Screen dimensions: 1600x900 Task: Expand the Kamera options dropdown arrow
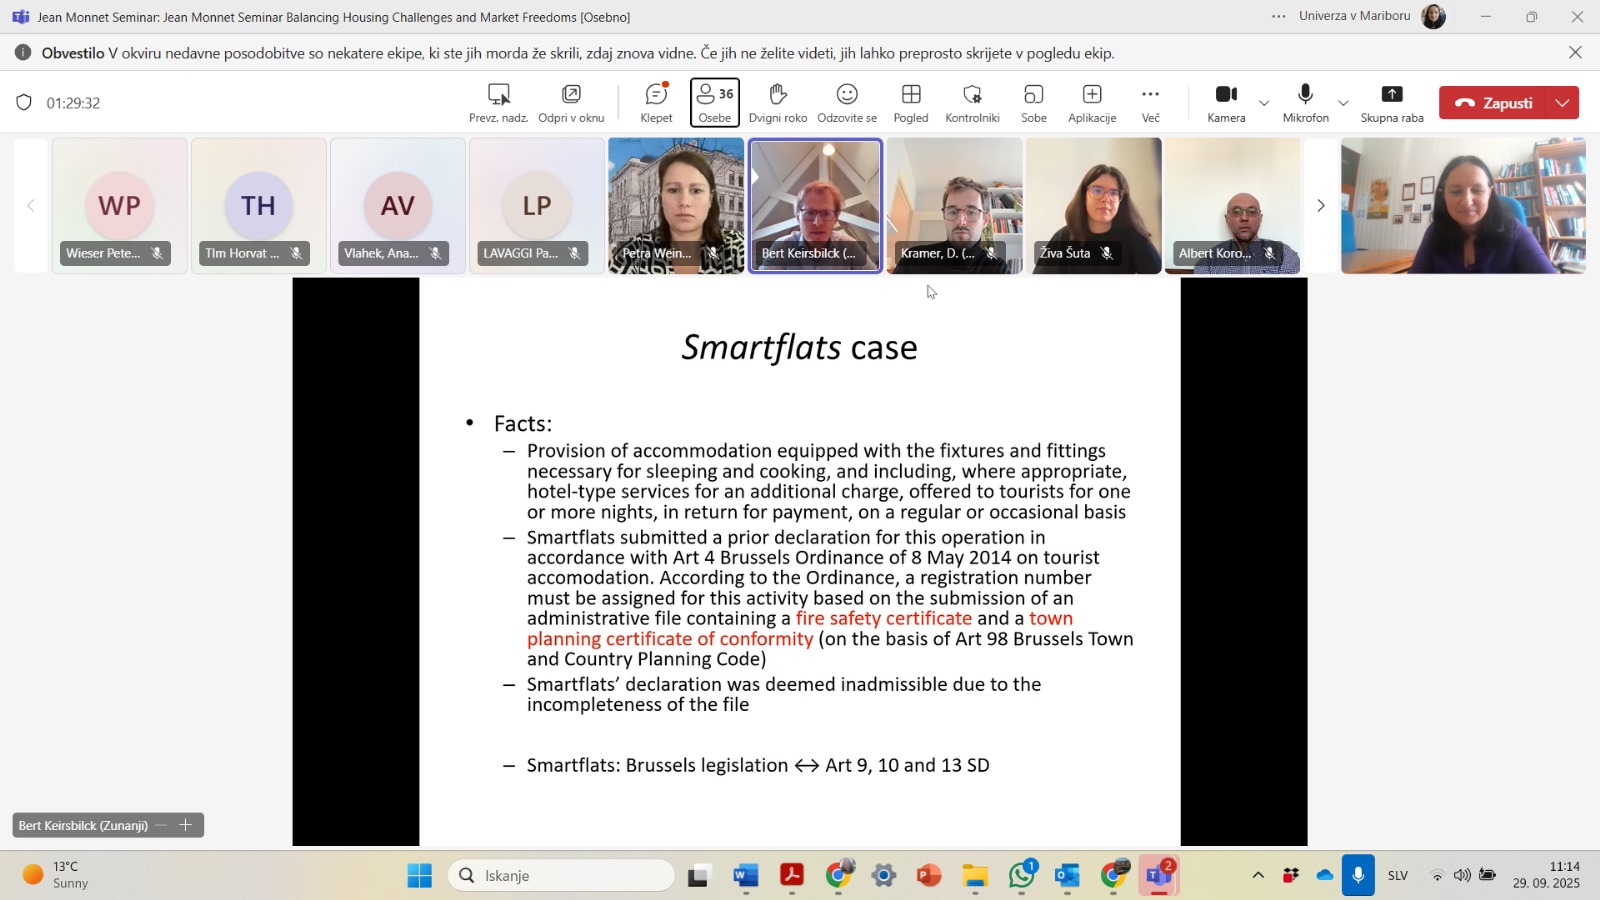[1264, 103]
